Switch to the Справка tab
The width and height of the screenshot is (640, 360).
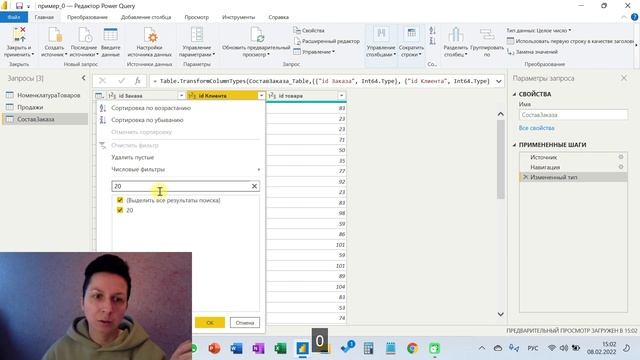(x=279, y=17)
